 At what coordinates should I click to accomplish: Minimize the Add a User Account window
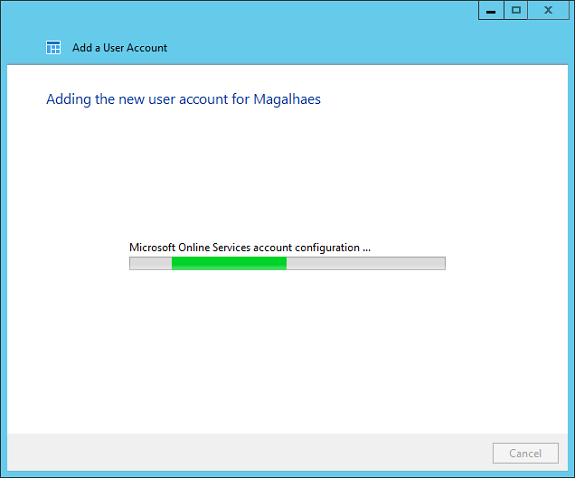(491, 10)
